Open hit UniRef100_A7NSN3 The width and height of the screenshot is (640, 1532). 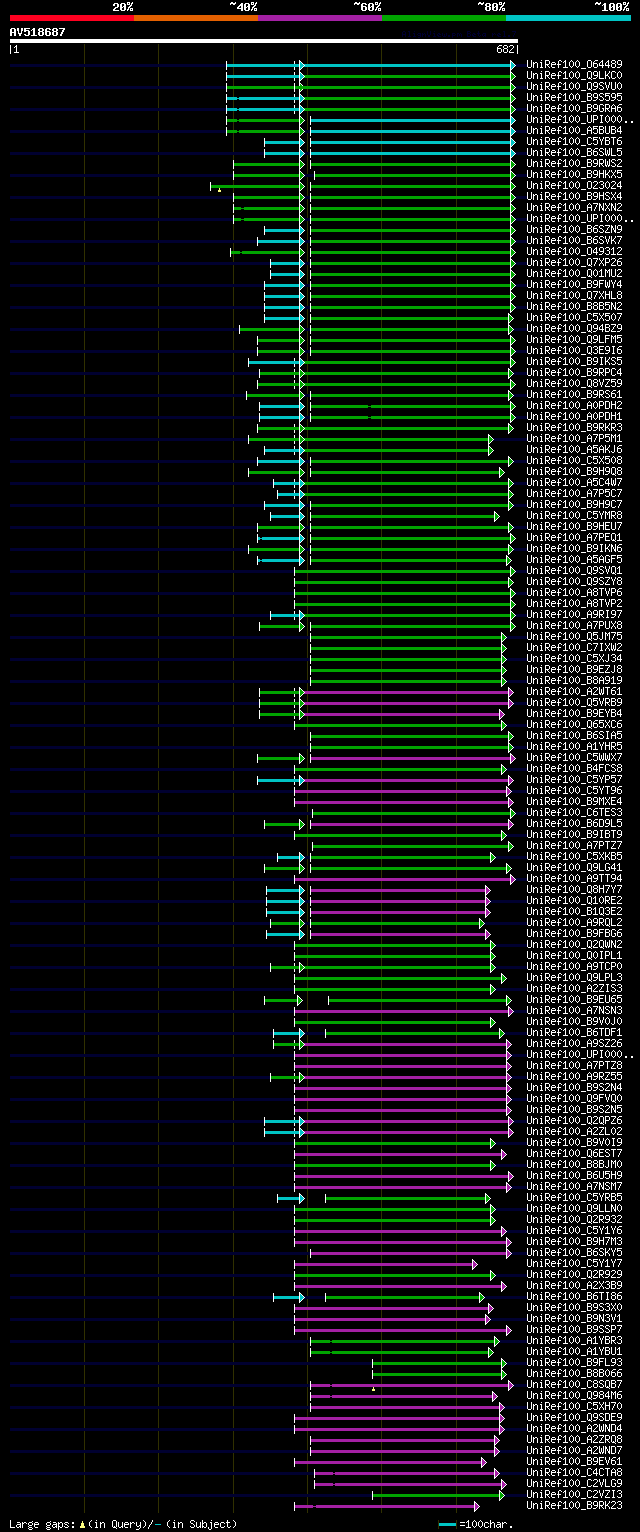click(574, 1010)
